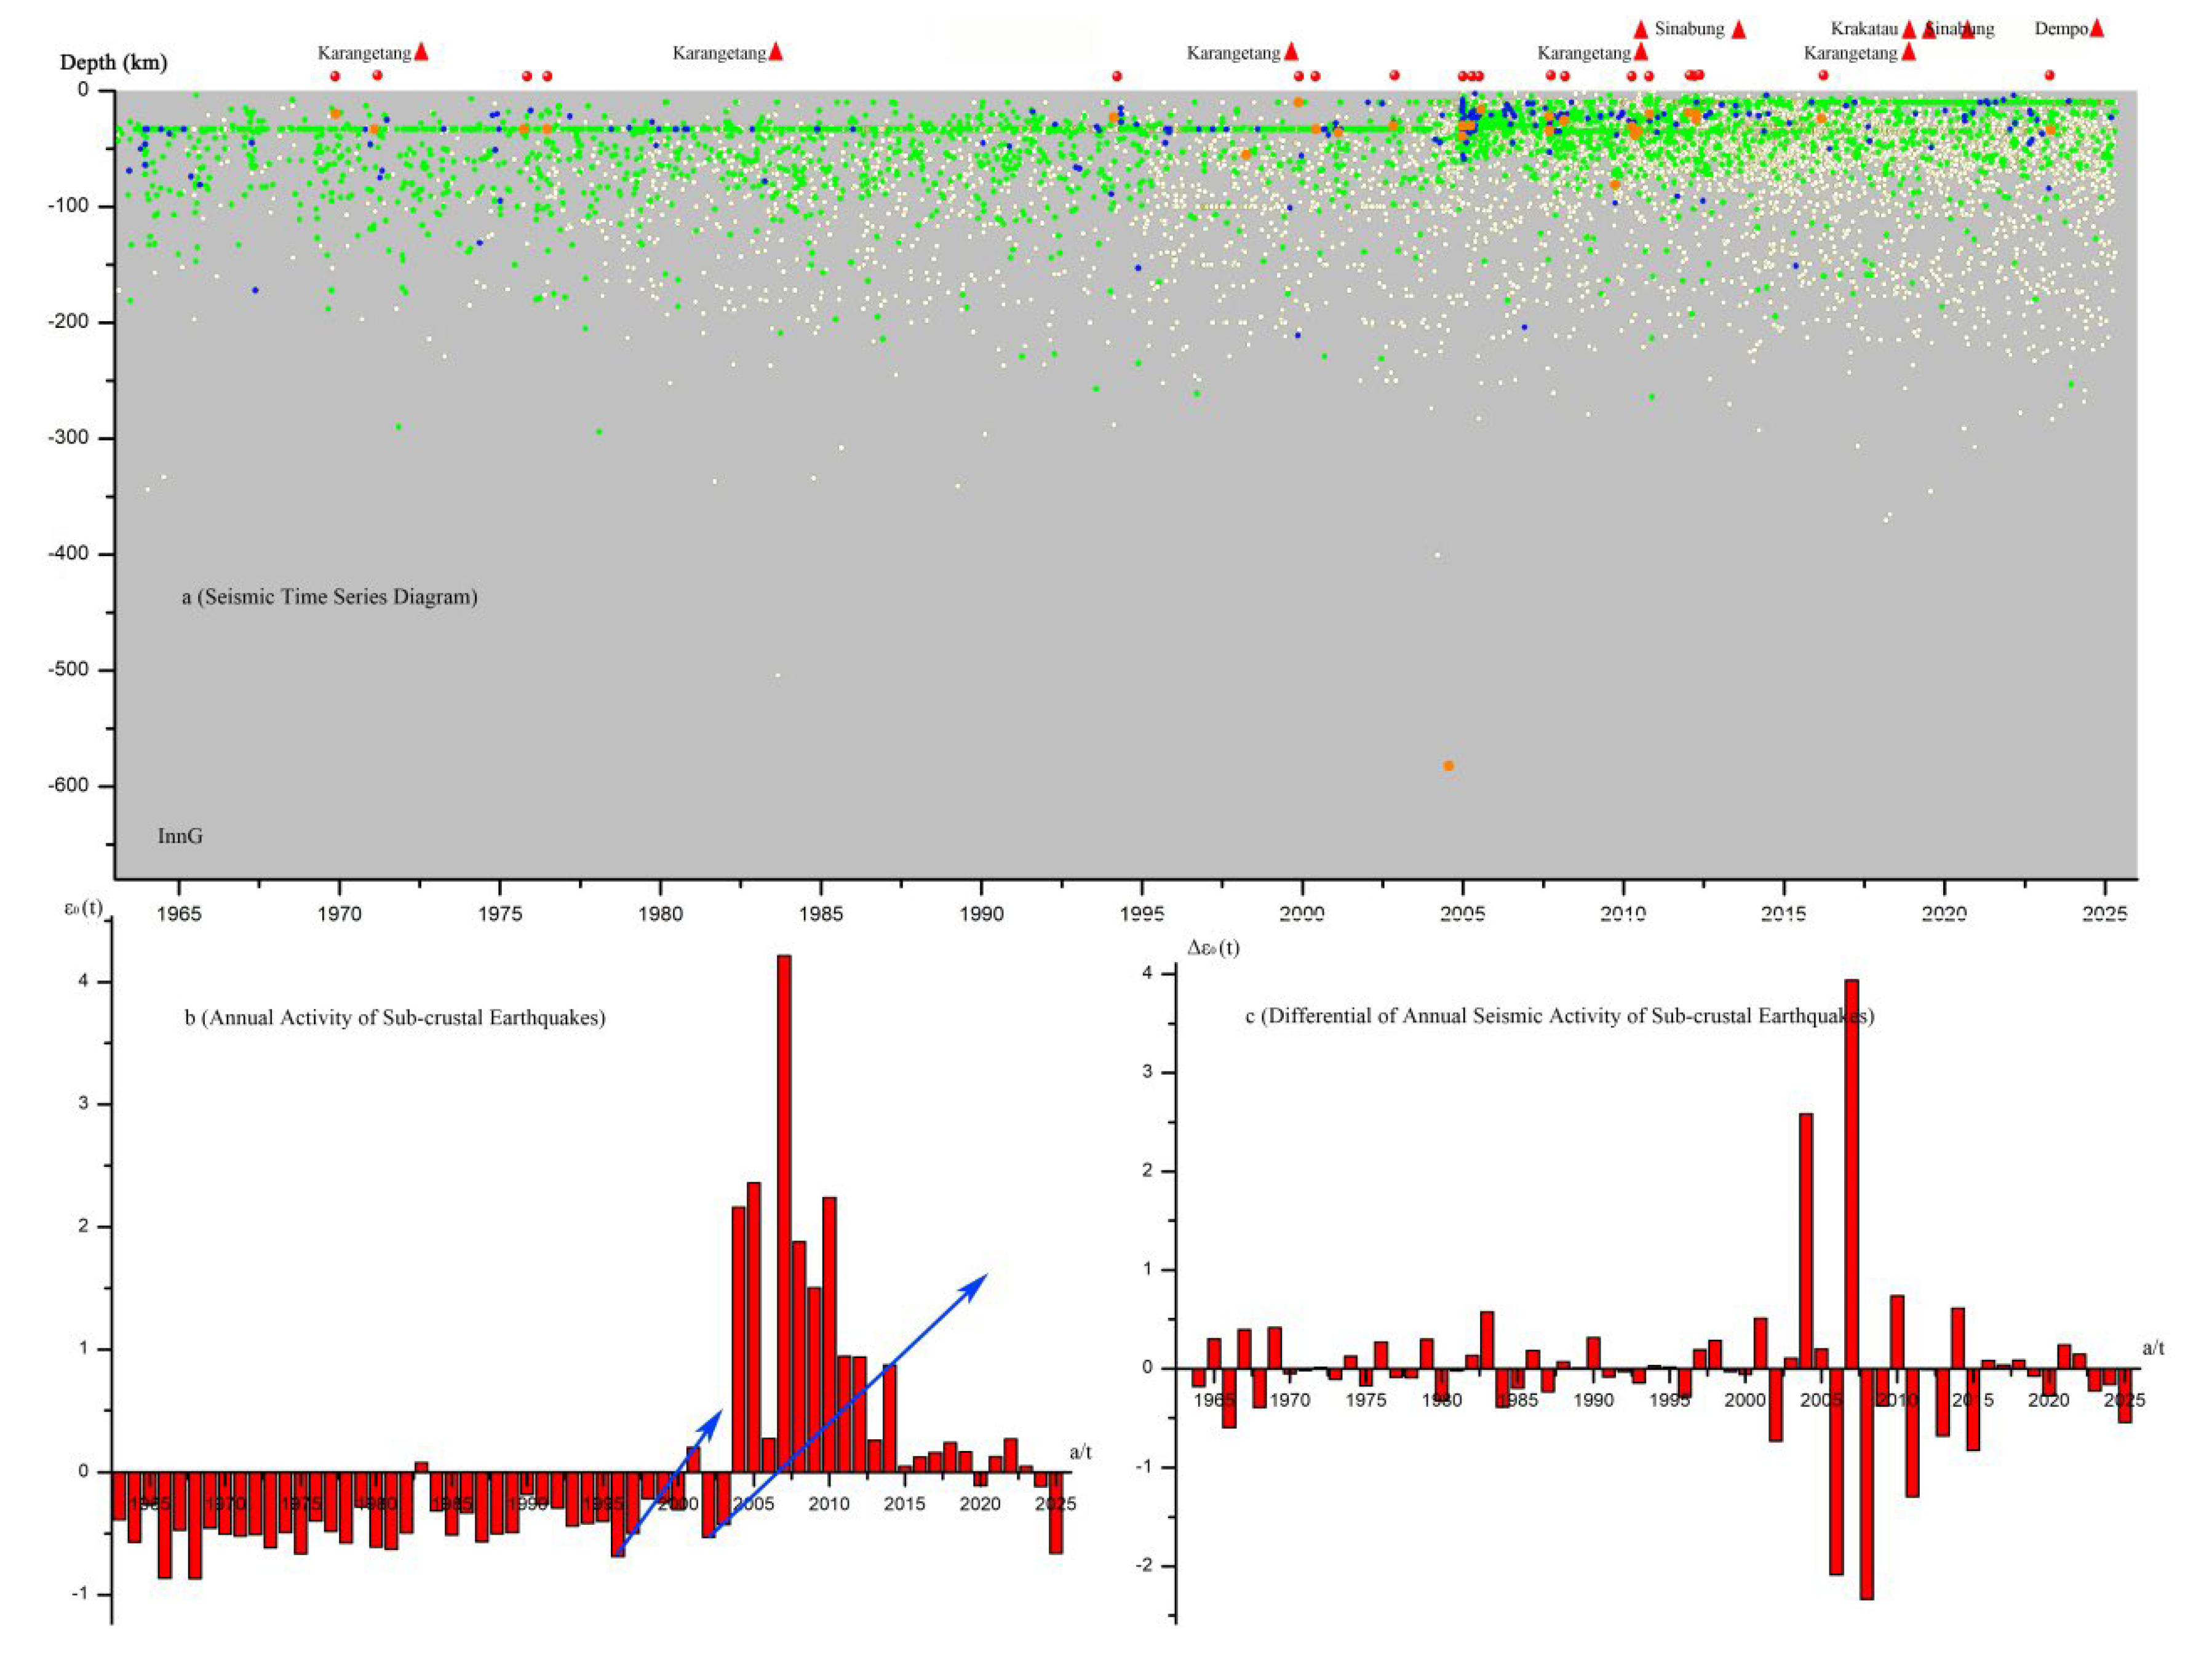Click the leftmost Karangetang triangle near 1972
The width and height of the screenshot is (2212, 1670).
pyautogui.click(x=422, y=51)
